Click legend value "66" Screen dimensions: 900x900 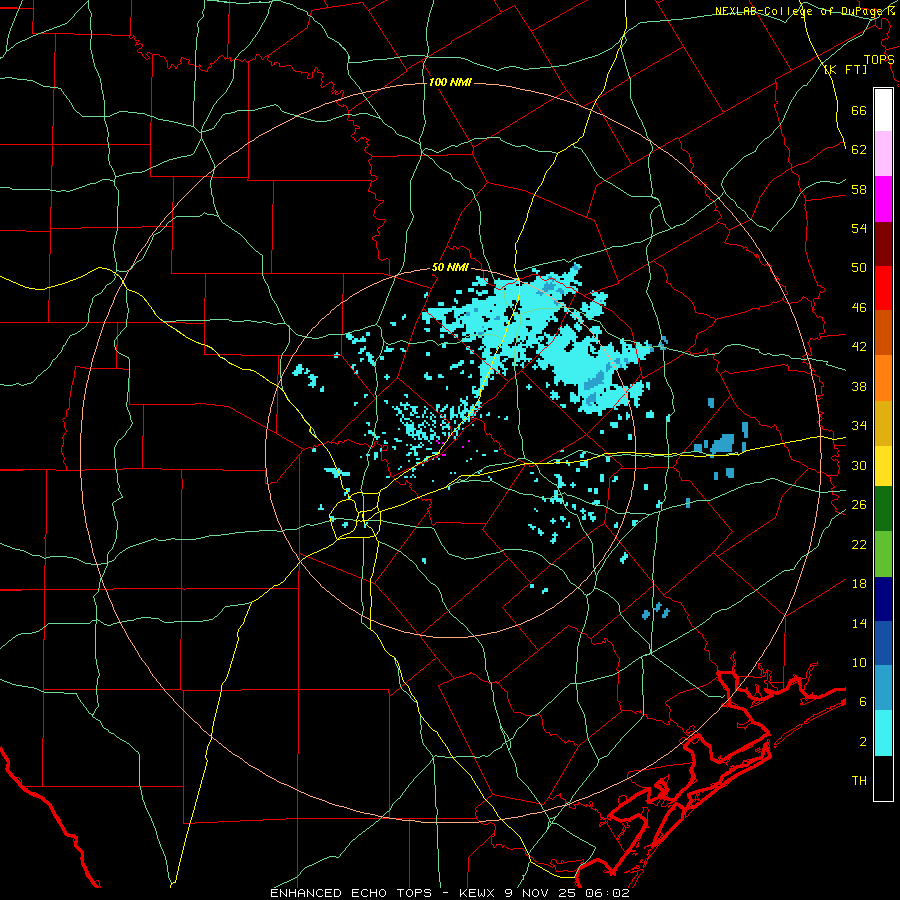click(859, 110)
